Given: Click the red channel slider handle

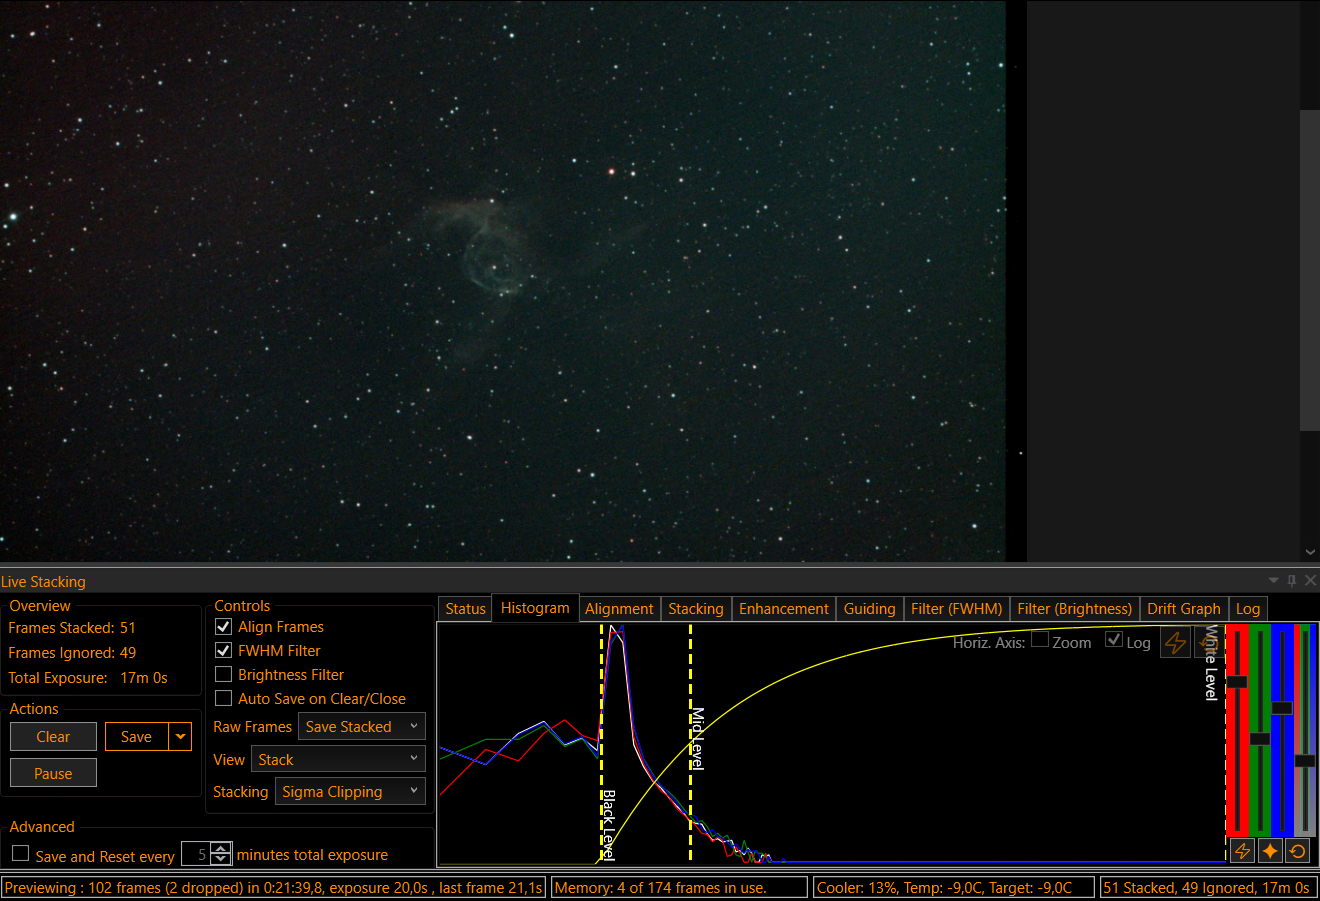Looking at the screenshot, I should [x=1237, y=682].
